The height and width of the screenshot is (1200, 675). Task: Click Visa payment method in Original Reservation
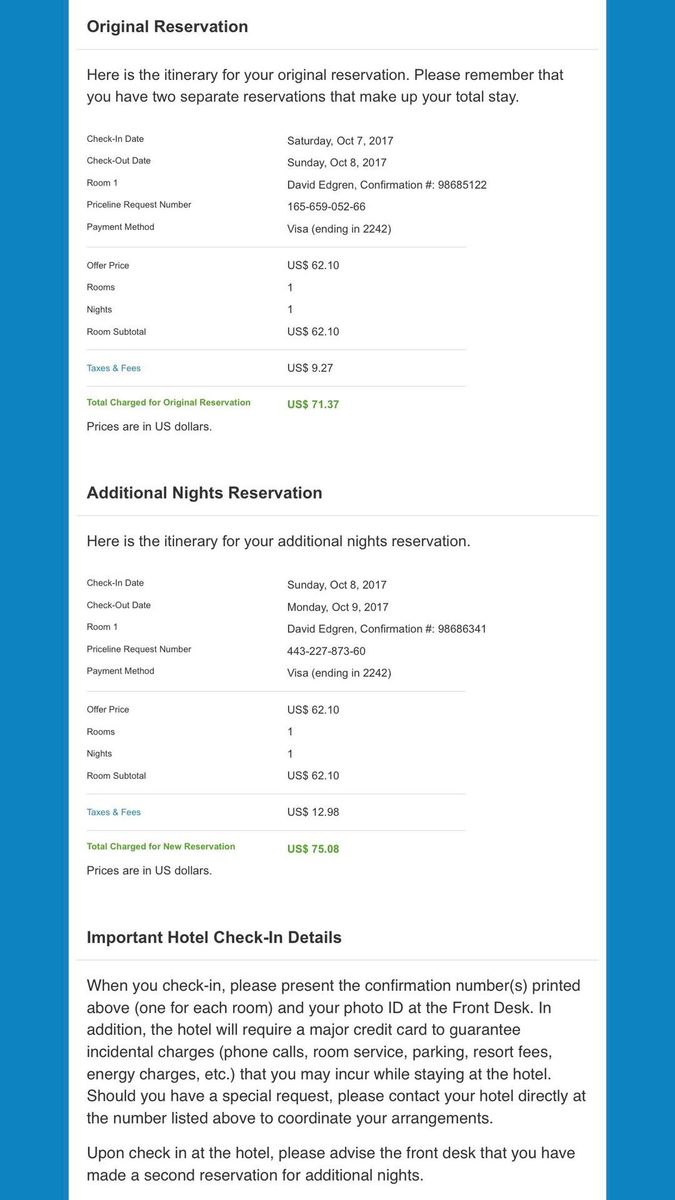point(338,229)
